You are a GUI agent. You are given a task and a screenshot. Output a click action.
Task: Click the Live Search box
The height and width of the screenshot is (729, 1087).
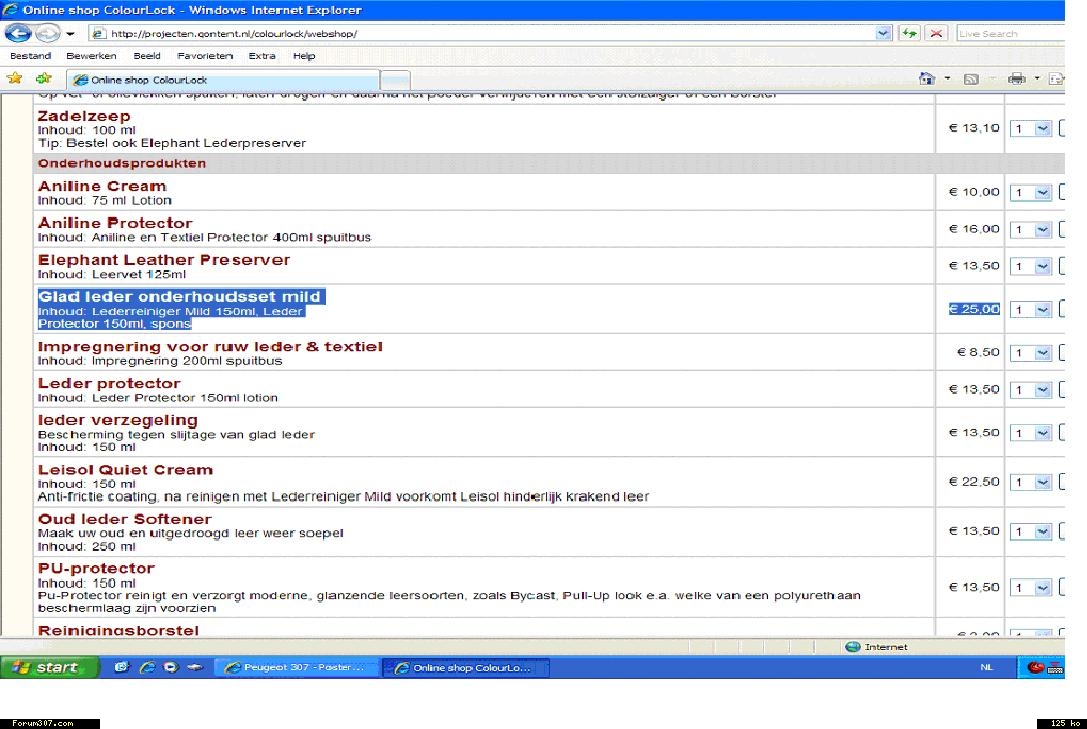(x=1010, y=33)
